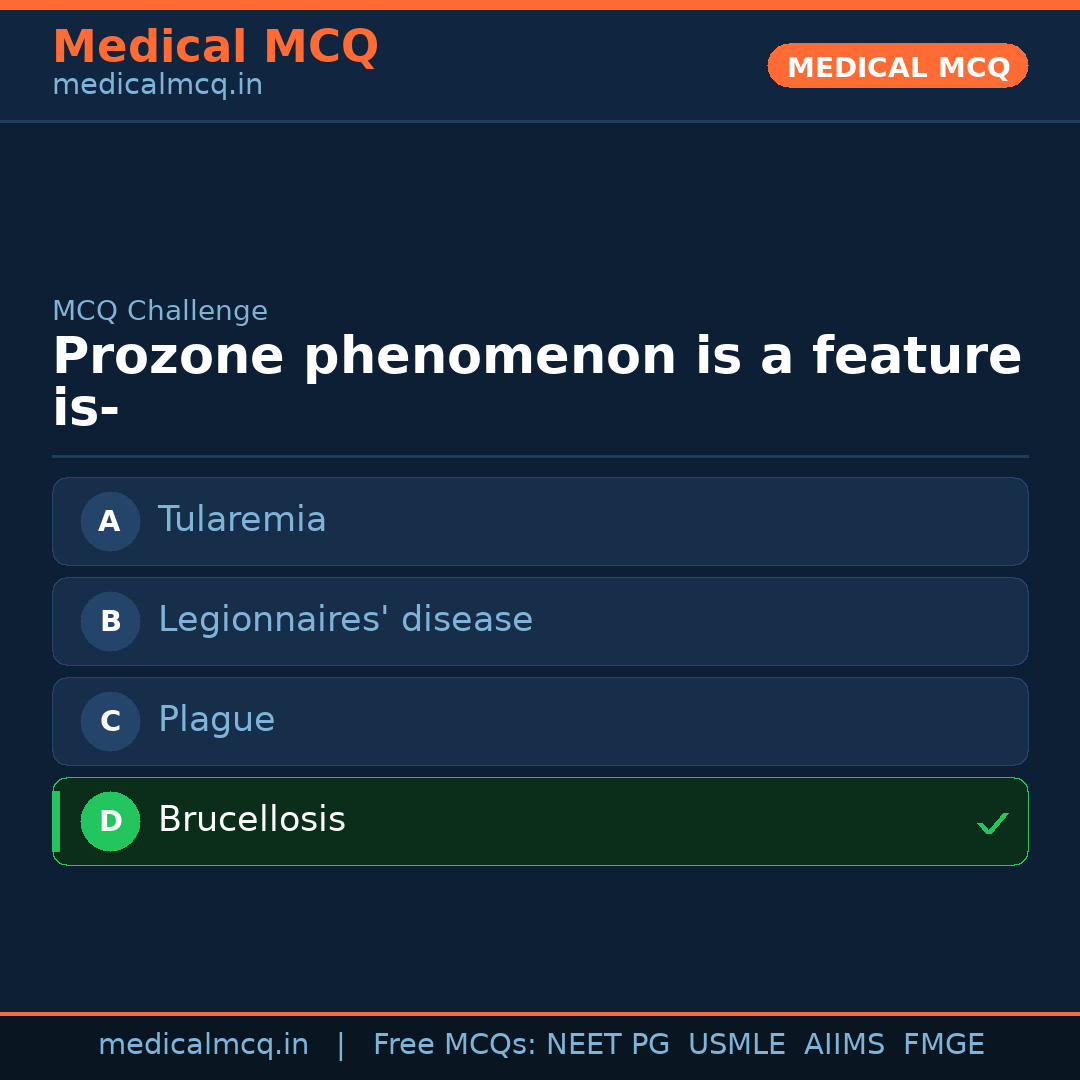Click the circular A badge icon
1080x1080 pixels.
(110, 521)
